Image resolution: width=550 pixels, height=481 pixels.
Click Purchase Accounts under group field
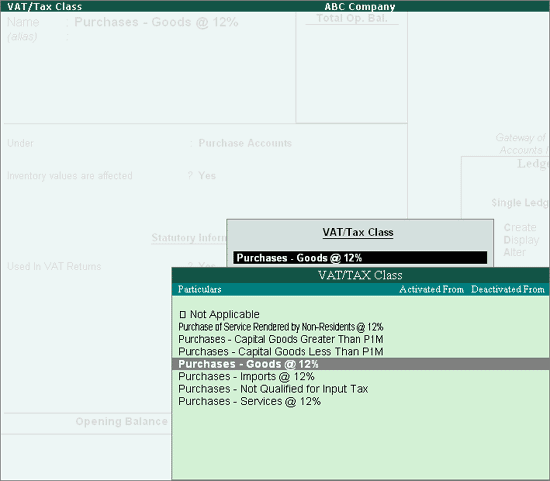(245, 143)
